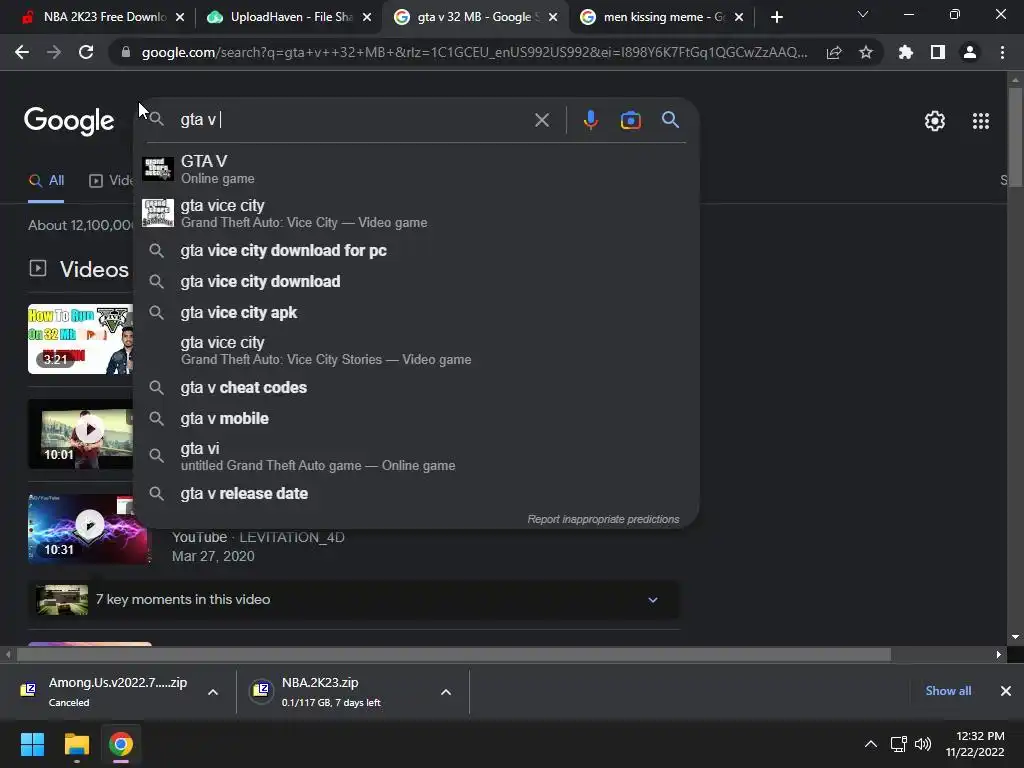Switch to UploadHaven File Sharing tab
This screenshot has width=1024, height=768.
pyautogui.click(x=289, y=17)
